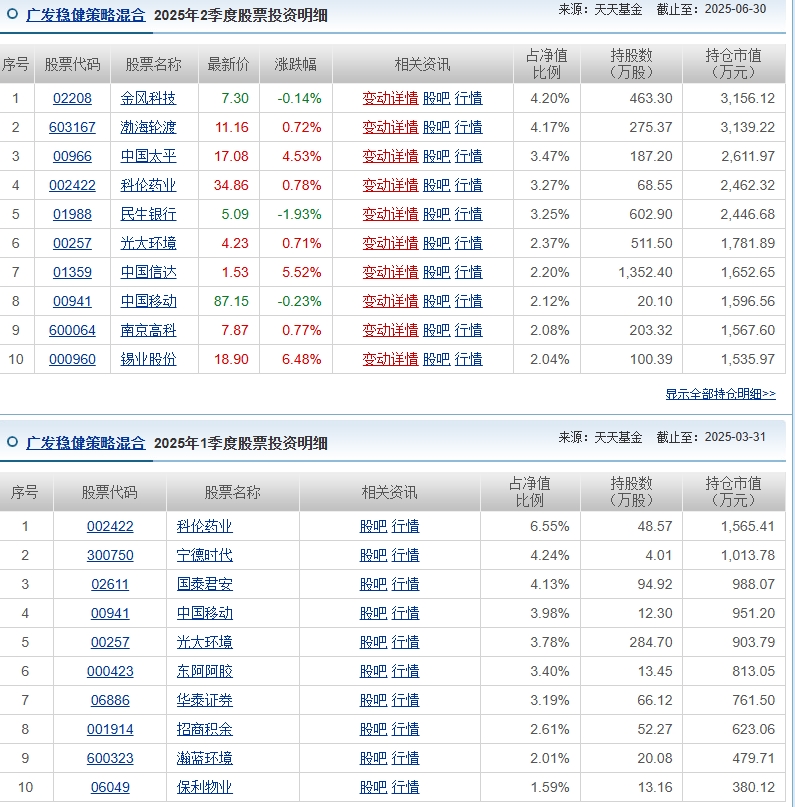This screenshot has height=807, width=795.
Task: Open stock code 00941 in 2季度 table
Action: coord(72,301)
